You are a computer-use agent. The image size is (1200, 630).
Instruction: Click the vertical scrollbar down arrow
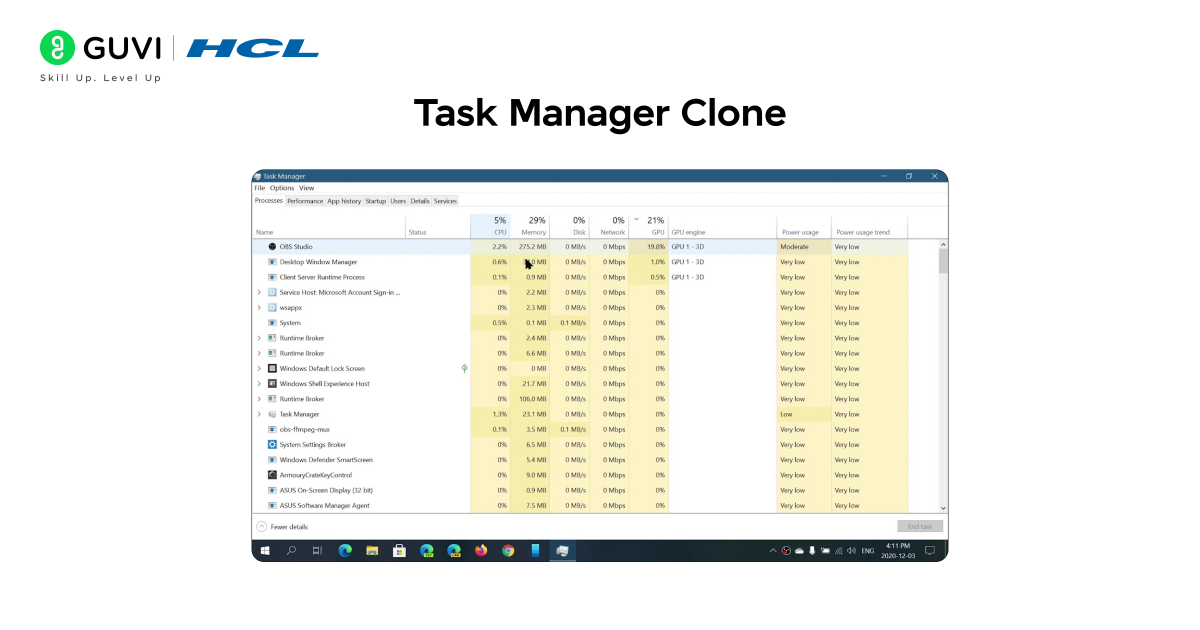[x=943, y=508]
